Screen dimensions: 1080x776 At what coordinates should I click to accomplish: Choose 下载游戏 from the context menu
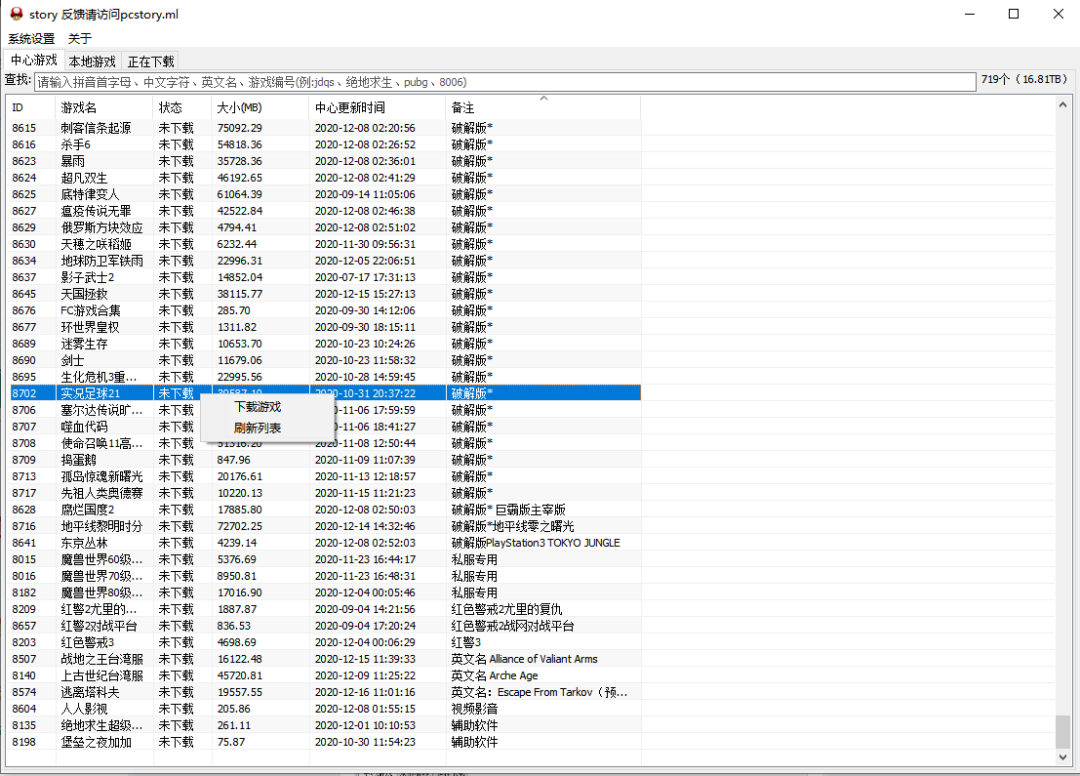click(258, 407)
